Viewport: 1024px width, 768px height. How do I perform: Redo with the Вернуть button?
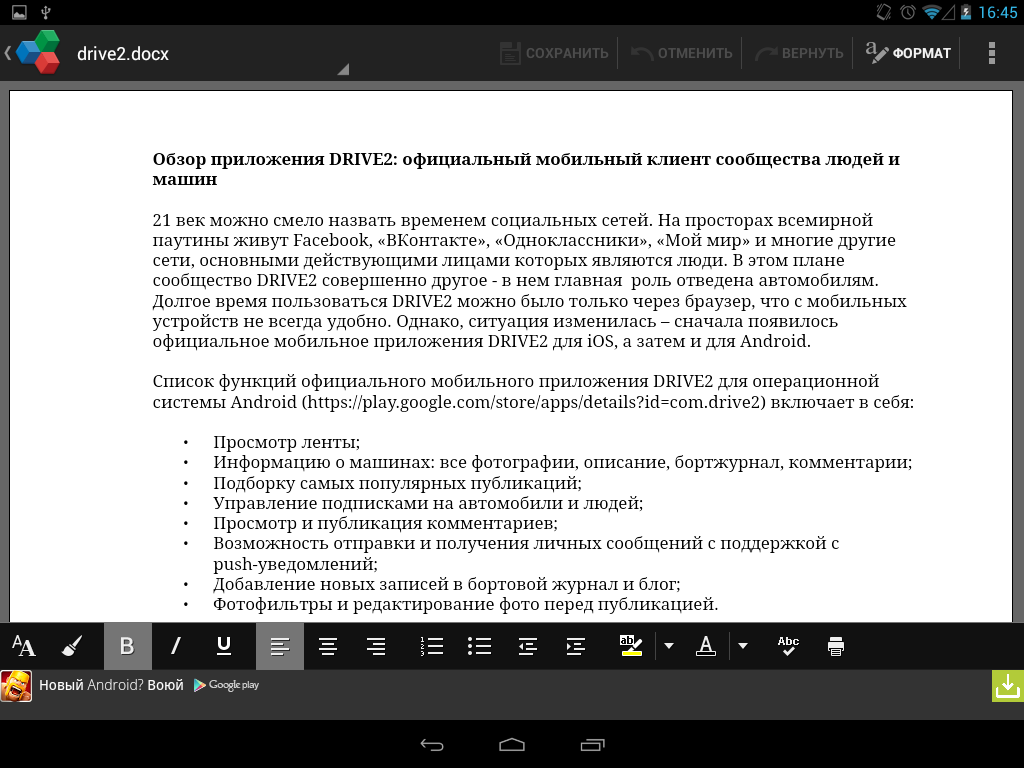(x=799, y=54)
